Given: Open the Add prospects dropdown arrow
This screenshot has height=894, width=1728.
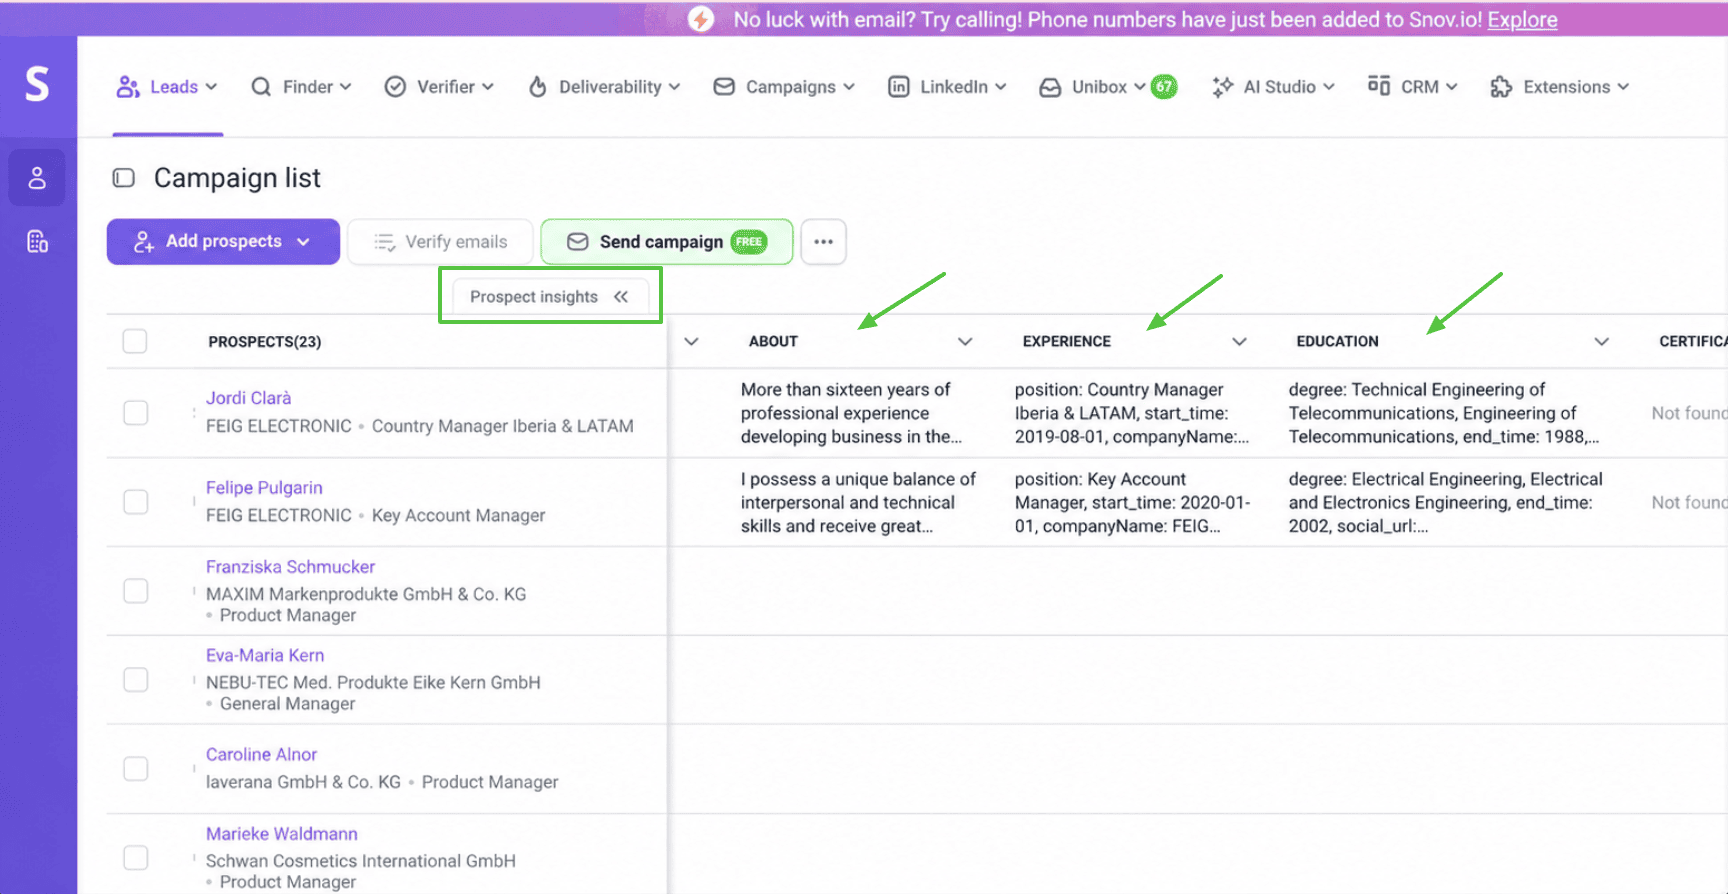Looking at the screenshot, I should point(303,242).
